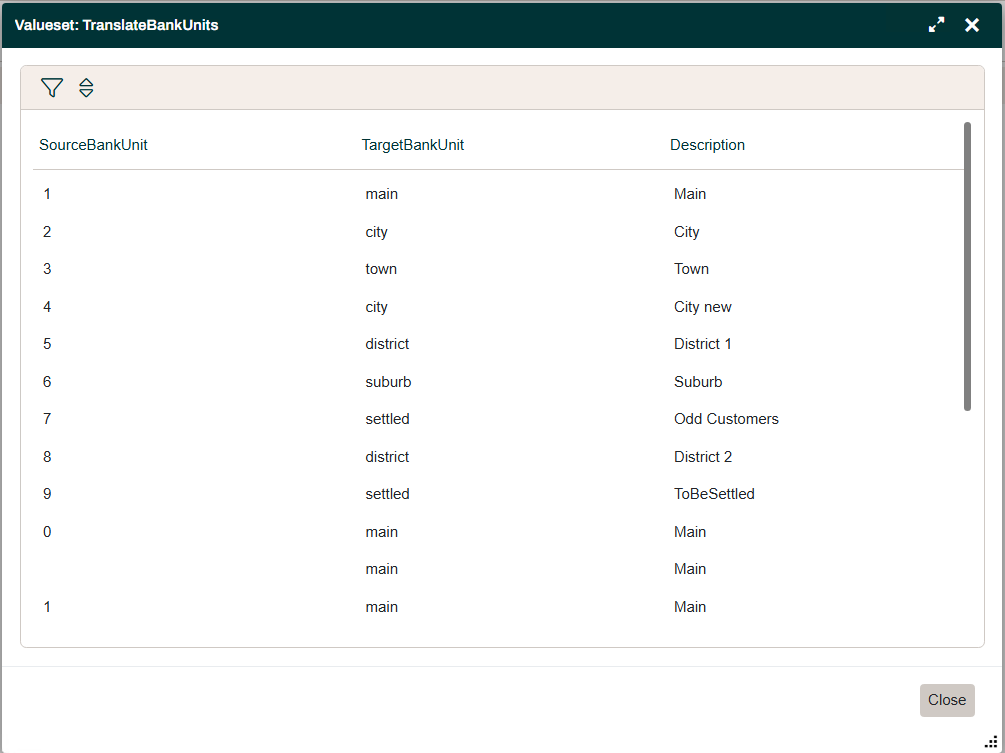Select the ToBeSettled row
This screenshot has height=753, width=1005.
[714, 493]
